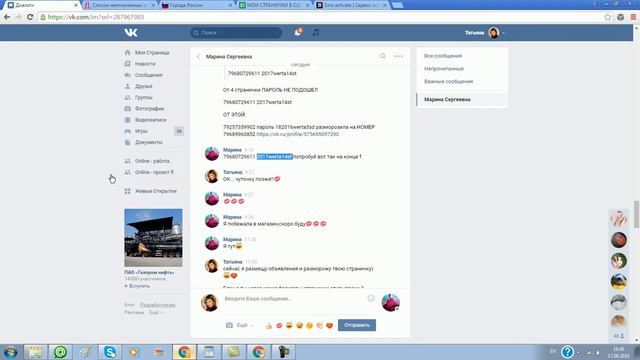Click the Газпром нефть ad image

tap(153, 238)
